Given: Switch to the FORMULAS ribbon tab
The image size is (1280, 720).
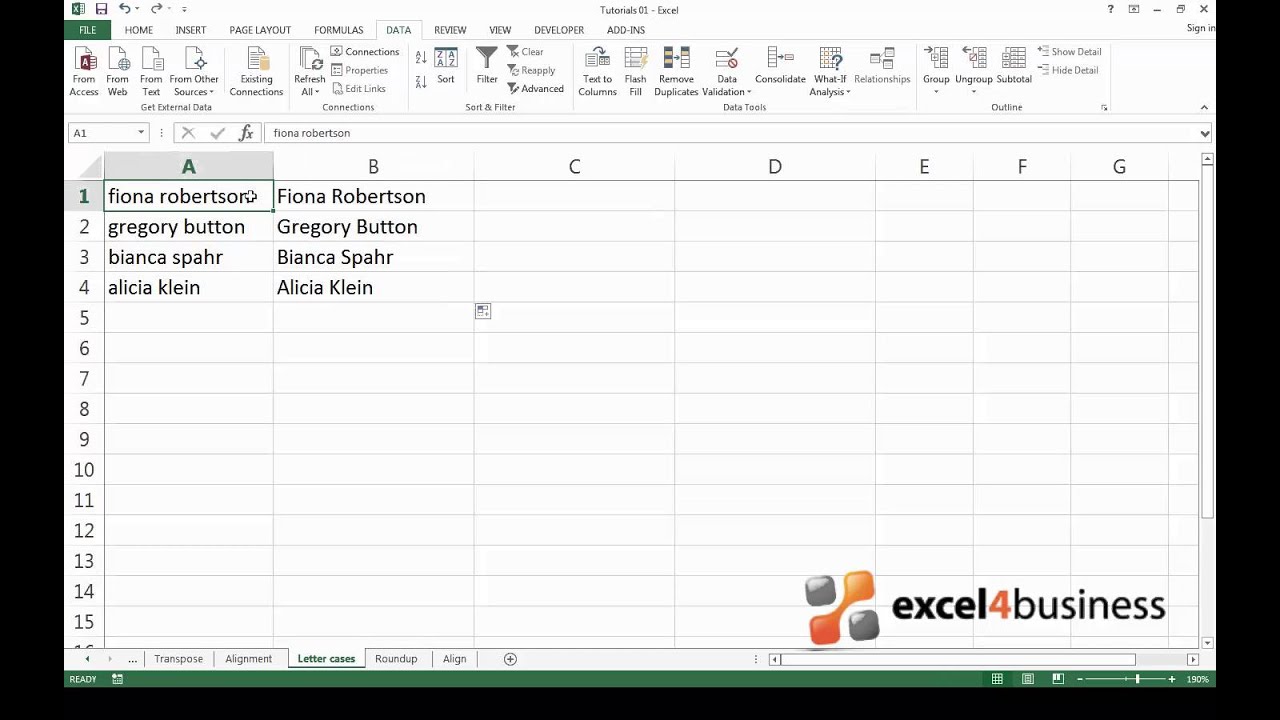Looking at the screenshot, I should coord(338,30).
